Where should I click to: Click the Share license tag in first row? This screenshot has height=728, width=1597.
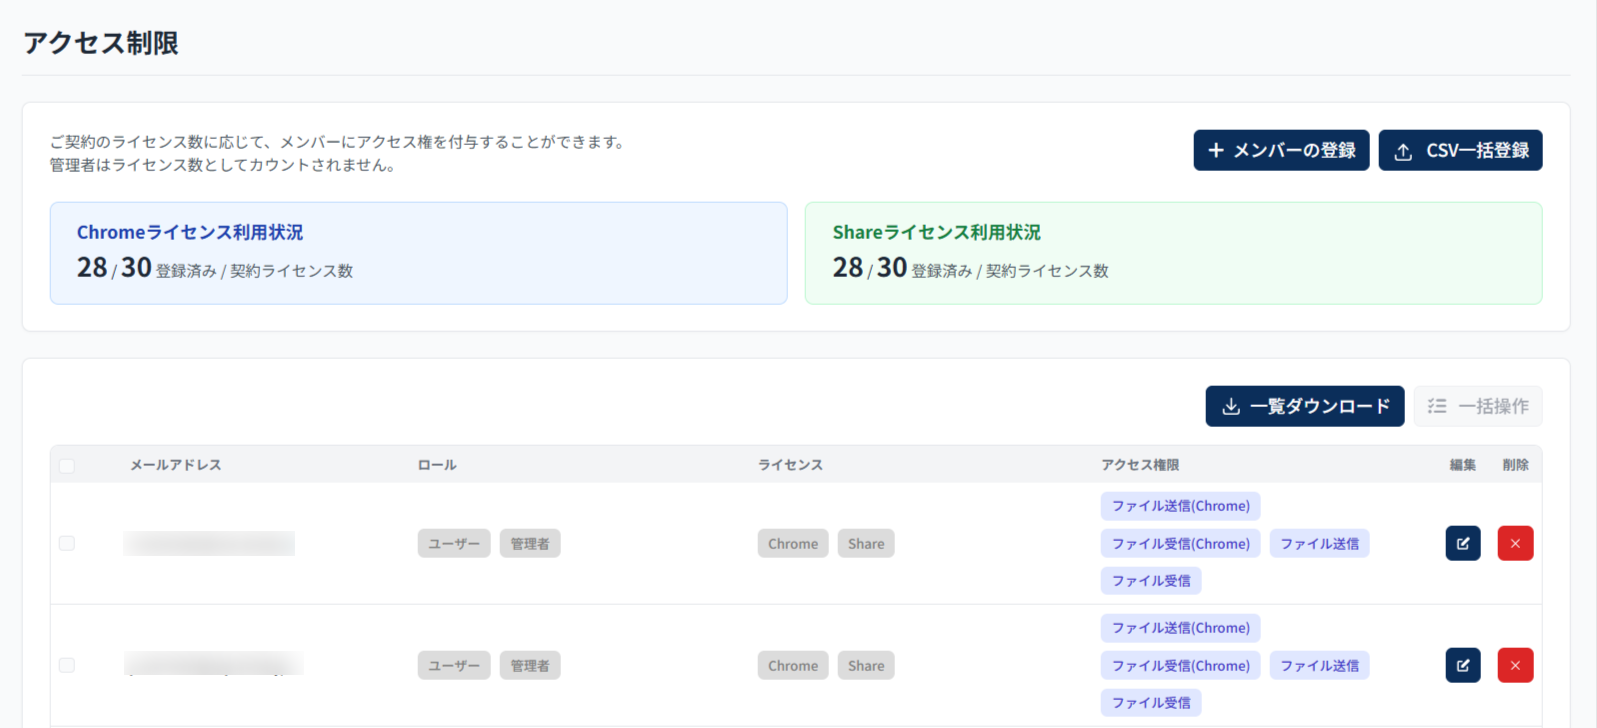(x=865, y=544)
